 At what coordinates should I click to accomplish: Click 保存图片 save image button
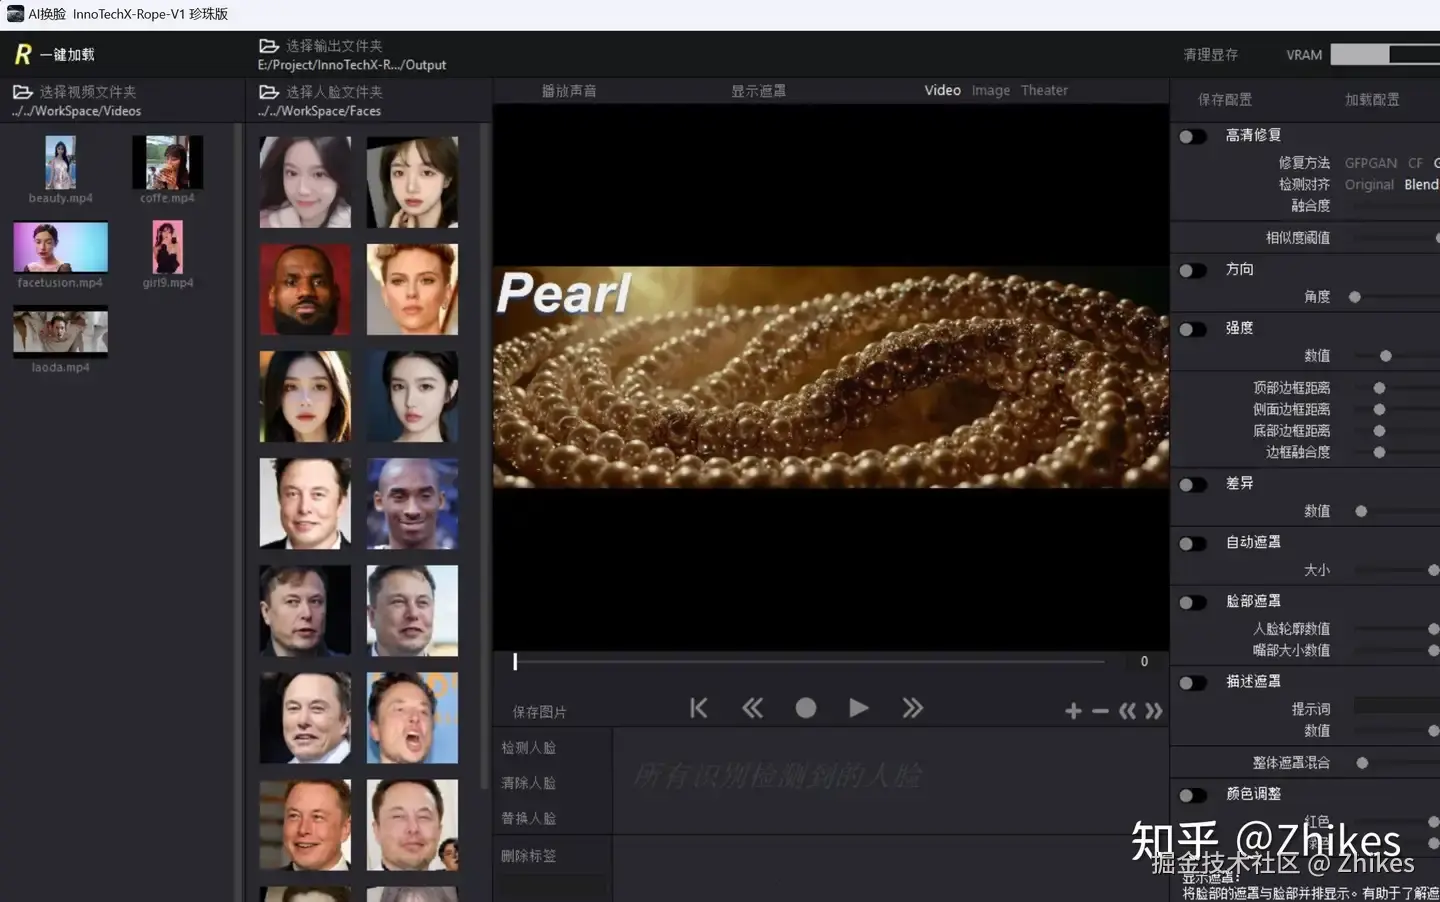(x=539, y=712)
